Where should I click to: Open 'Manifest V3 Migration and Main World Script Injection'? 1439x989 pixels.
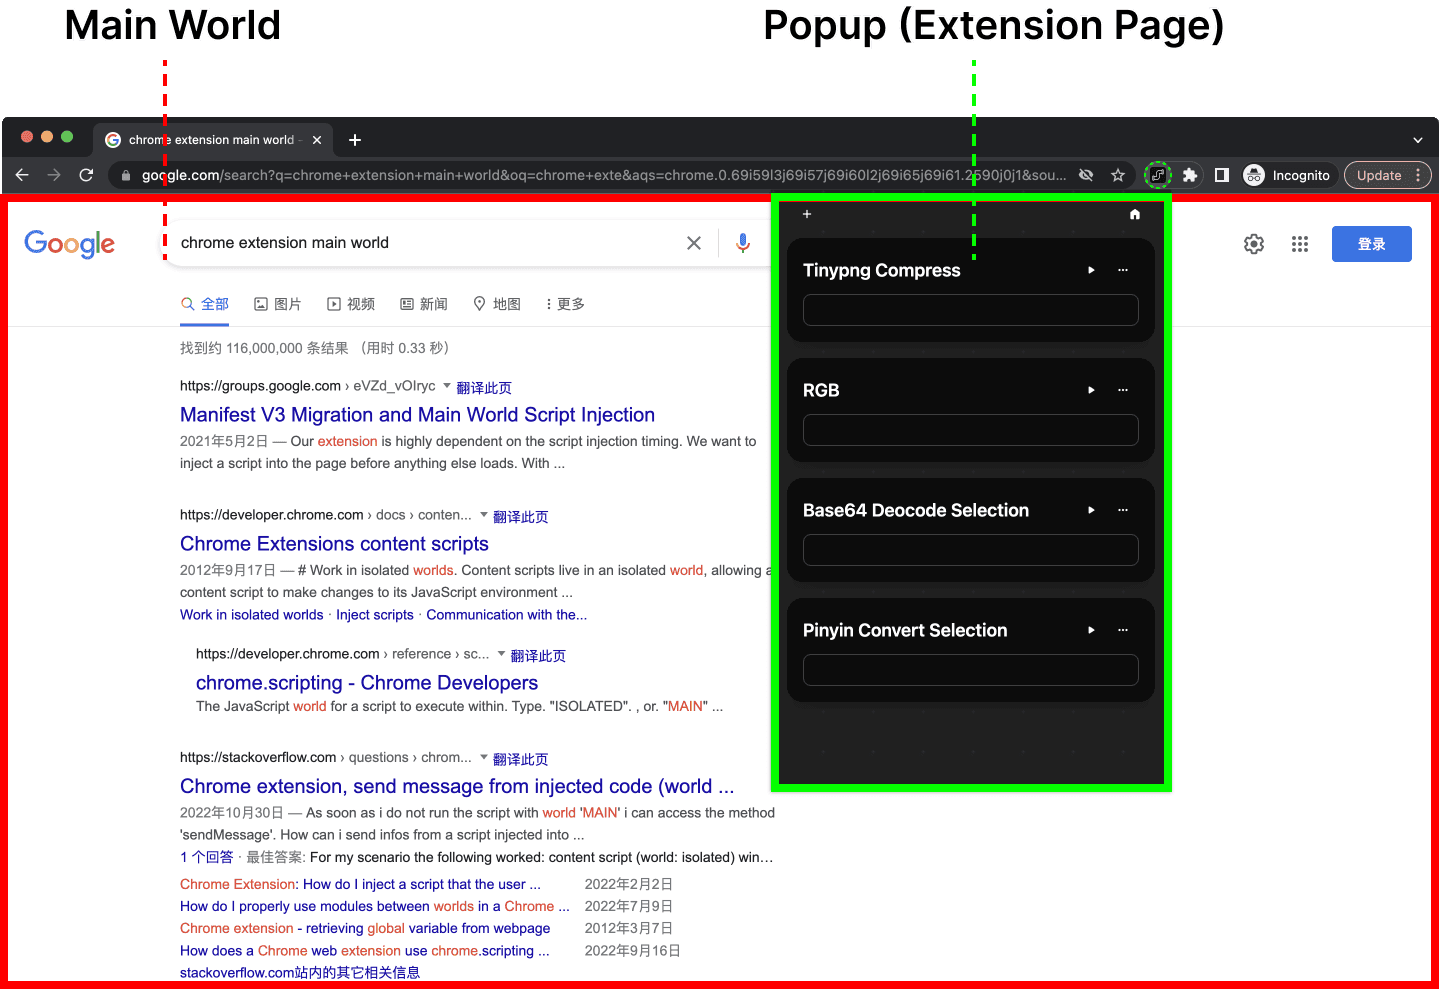418,415
